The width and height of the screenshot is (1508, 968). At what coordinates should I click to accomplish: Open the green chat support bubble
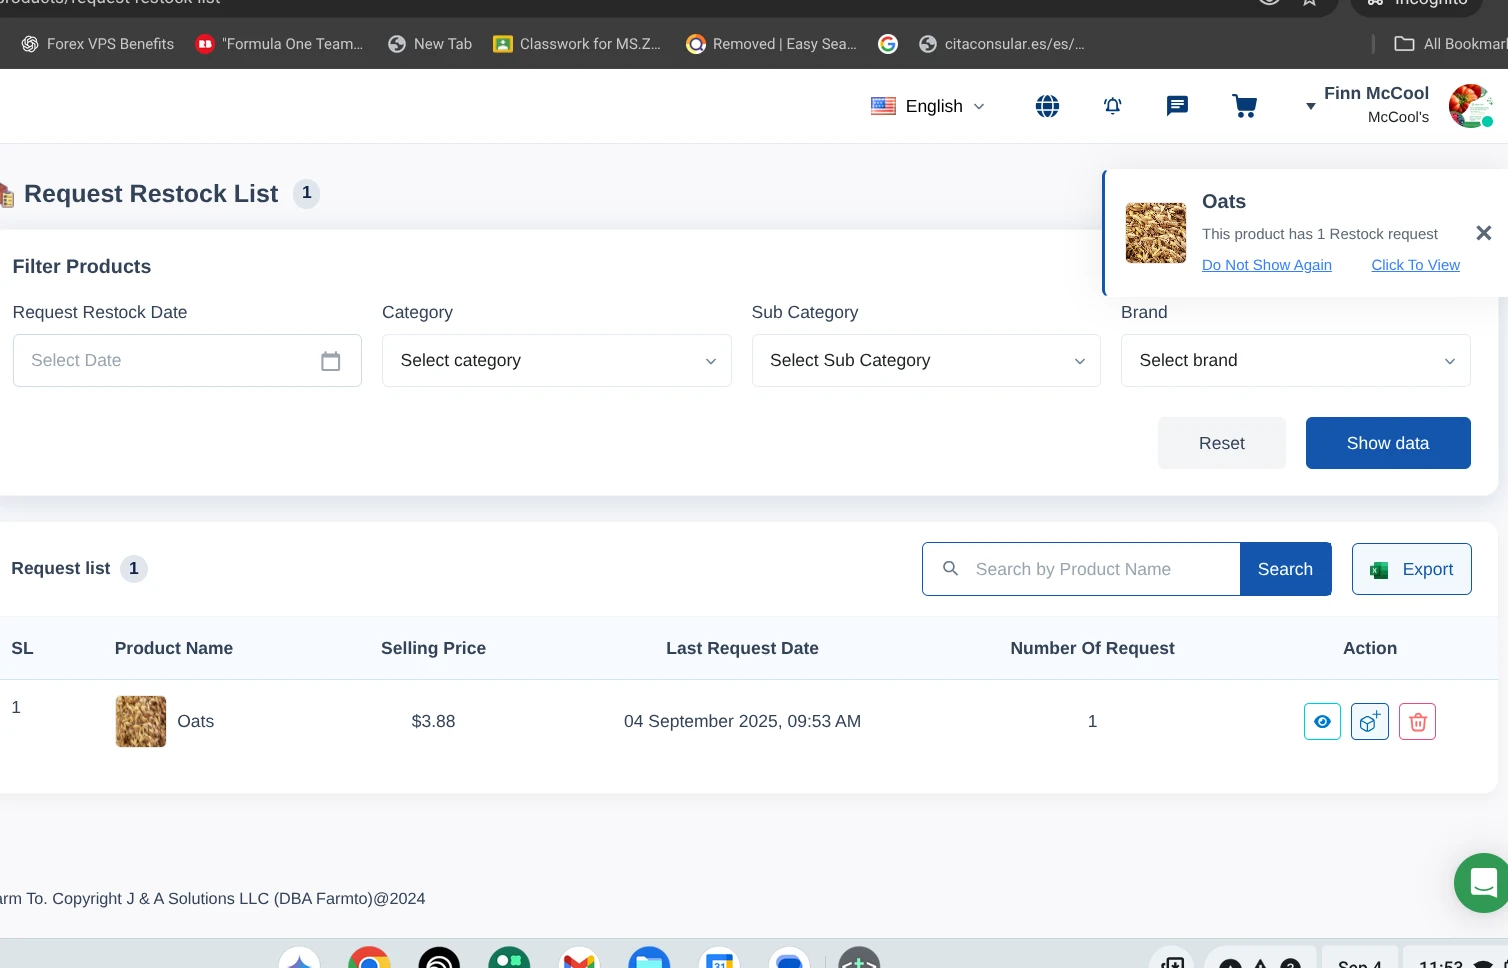(x=1482, y=882)
